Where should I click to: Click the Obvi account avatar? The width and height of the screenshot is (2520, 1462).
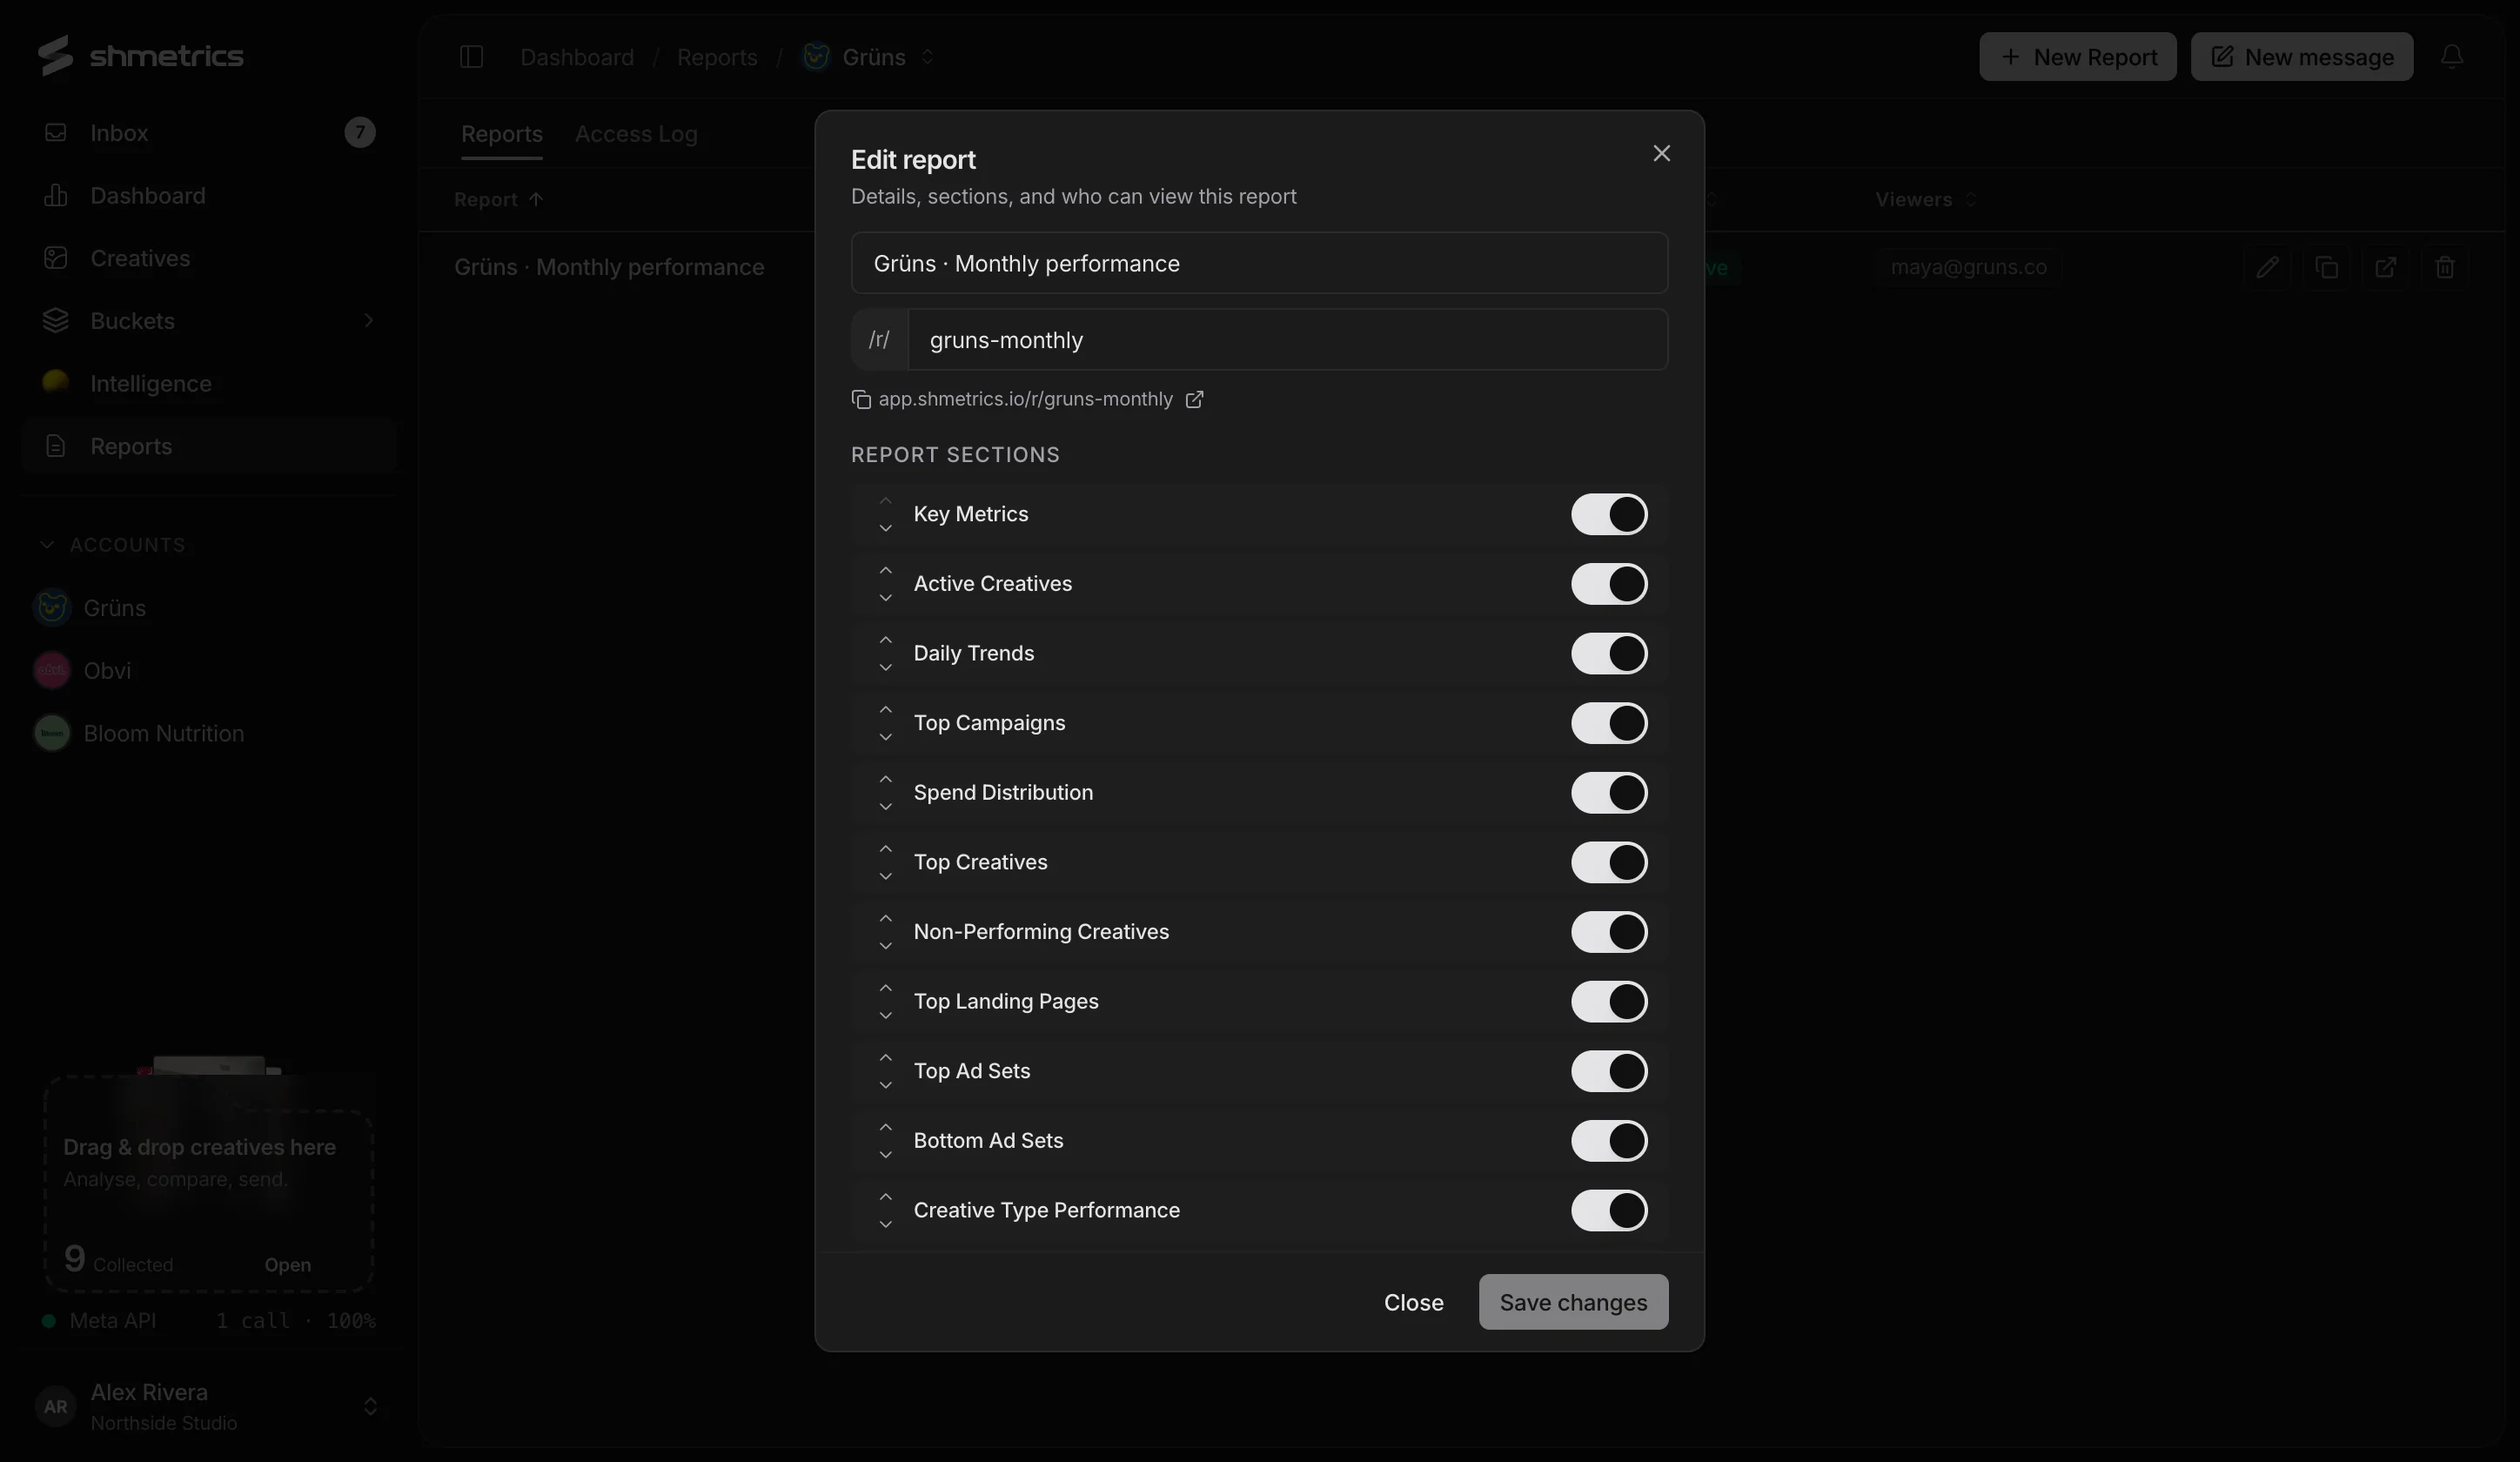click(52, 670)
